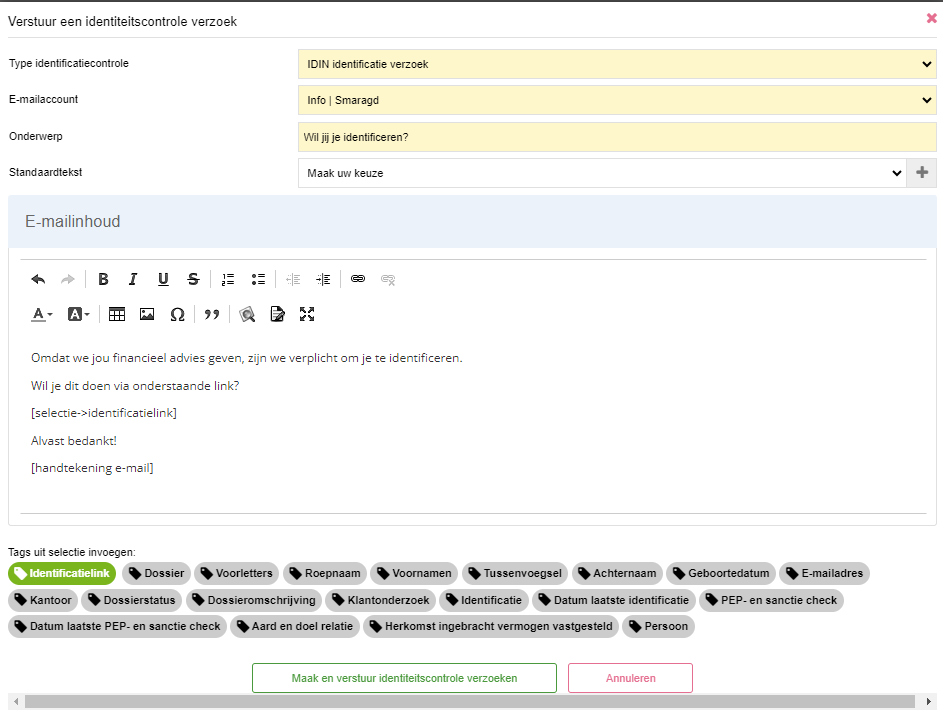Insert the Kantoor tag

[x=43, y=600]
